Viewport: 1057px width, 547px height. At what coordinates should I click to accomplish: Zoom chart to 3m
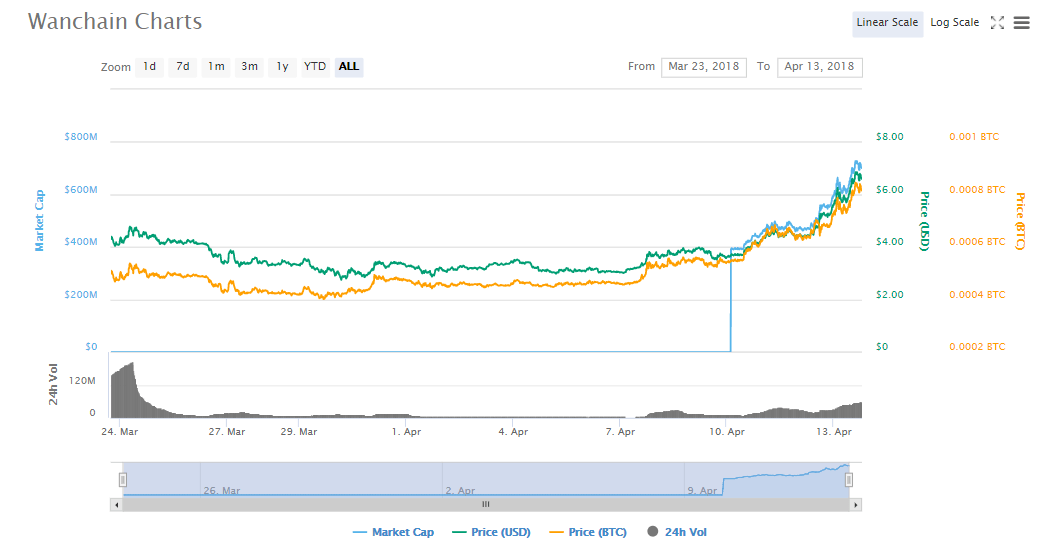coord(249,67)
